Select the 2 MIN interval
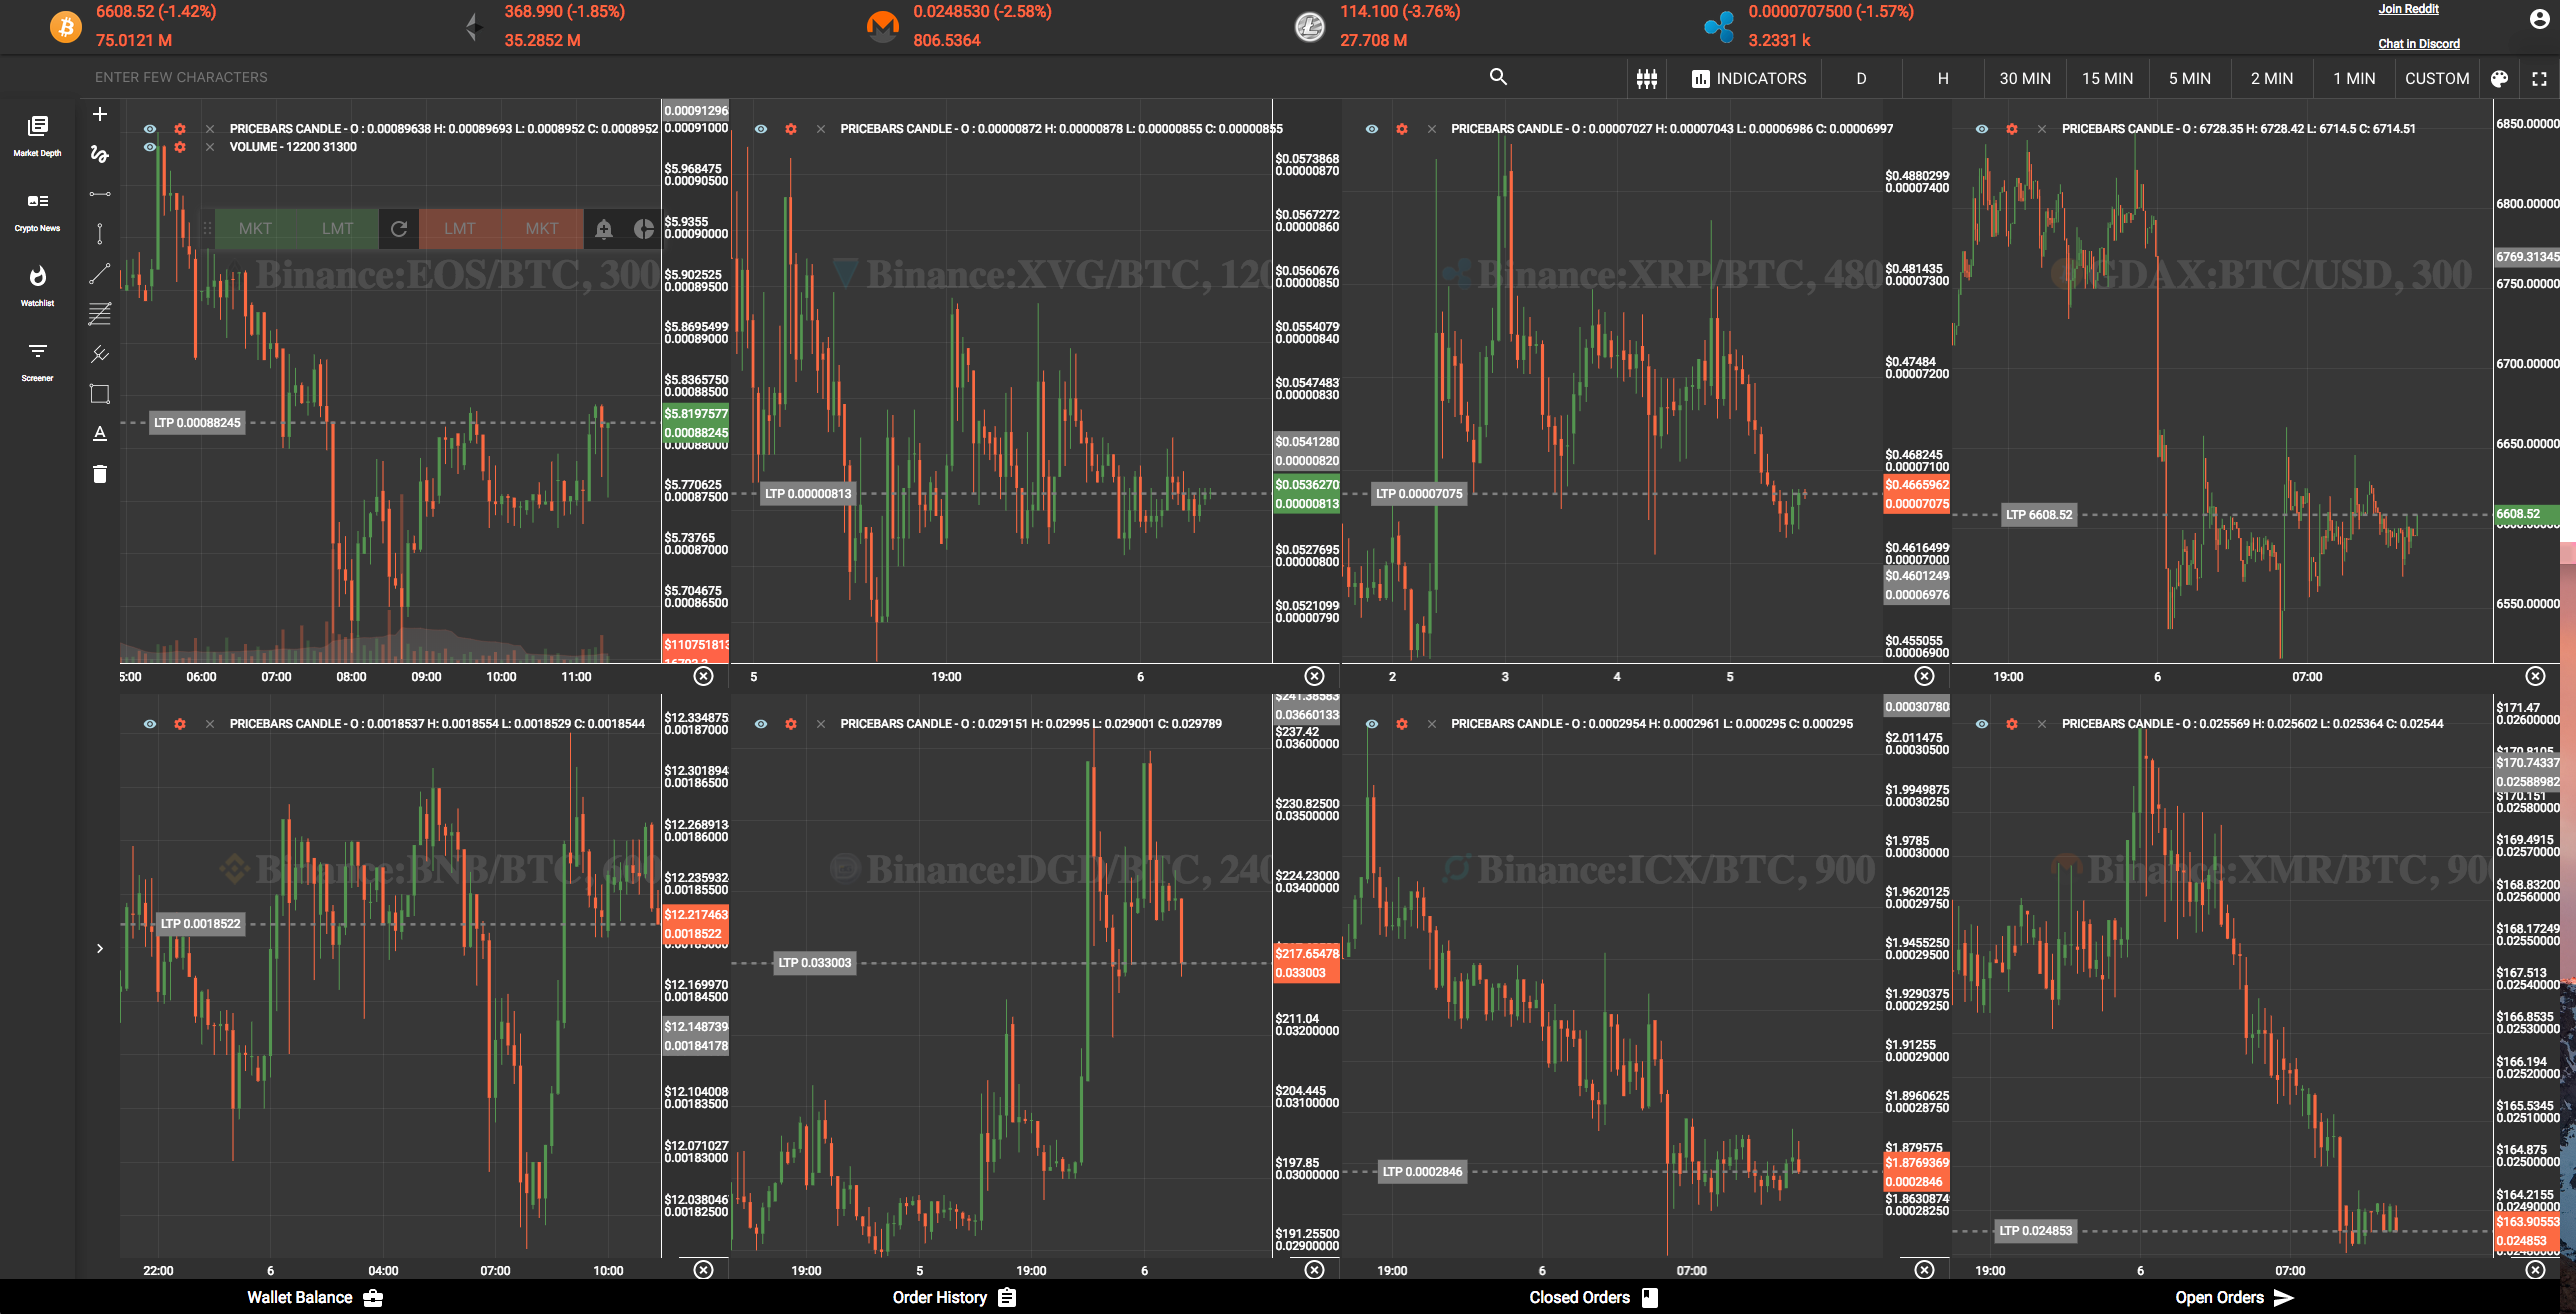2576x1314 pixels. [x=2271, y=78]
